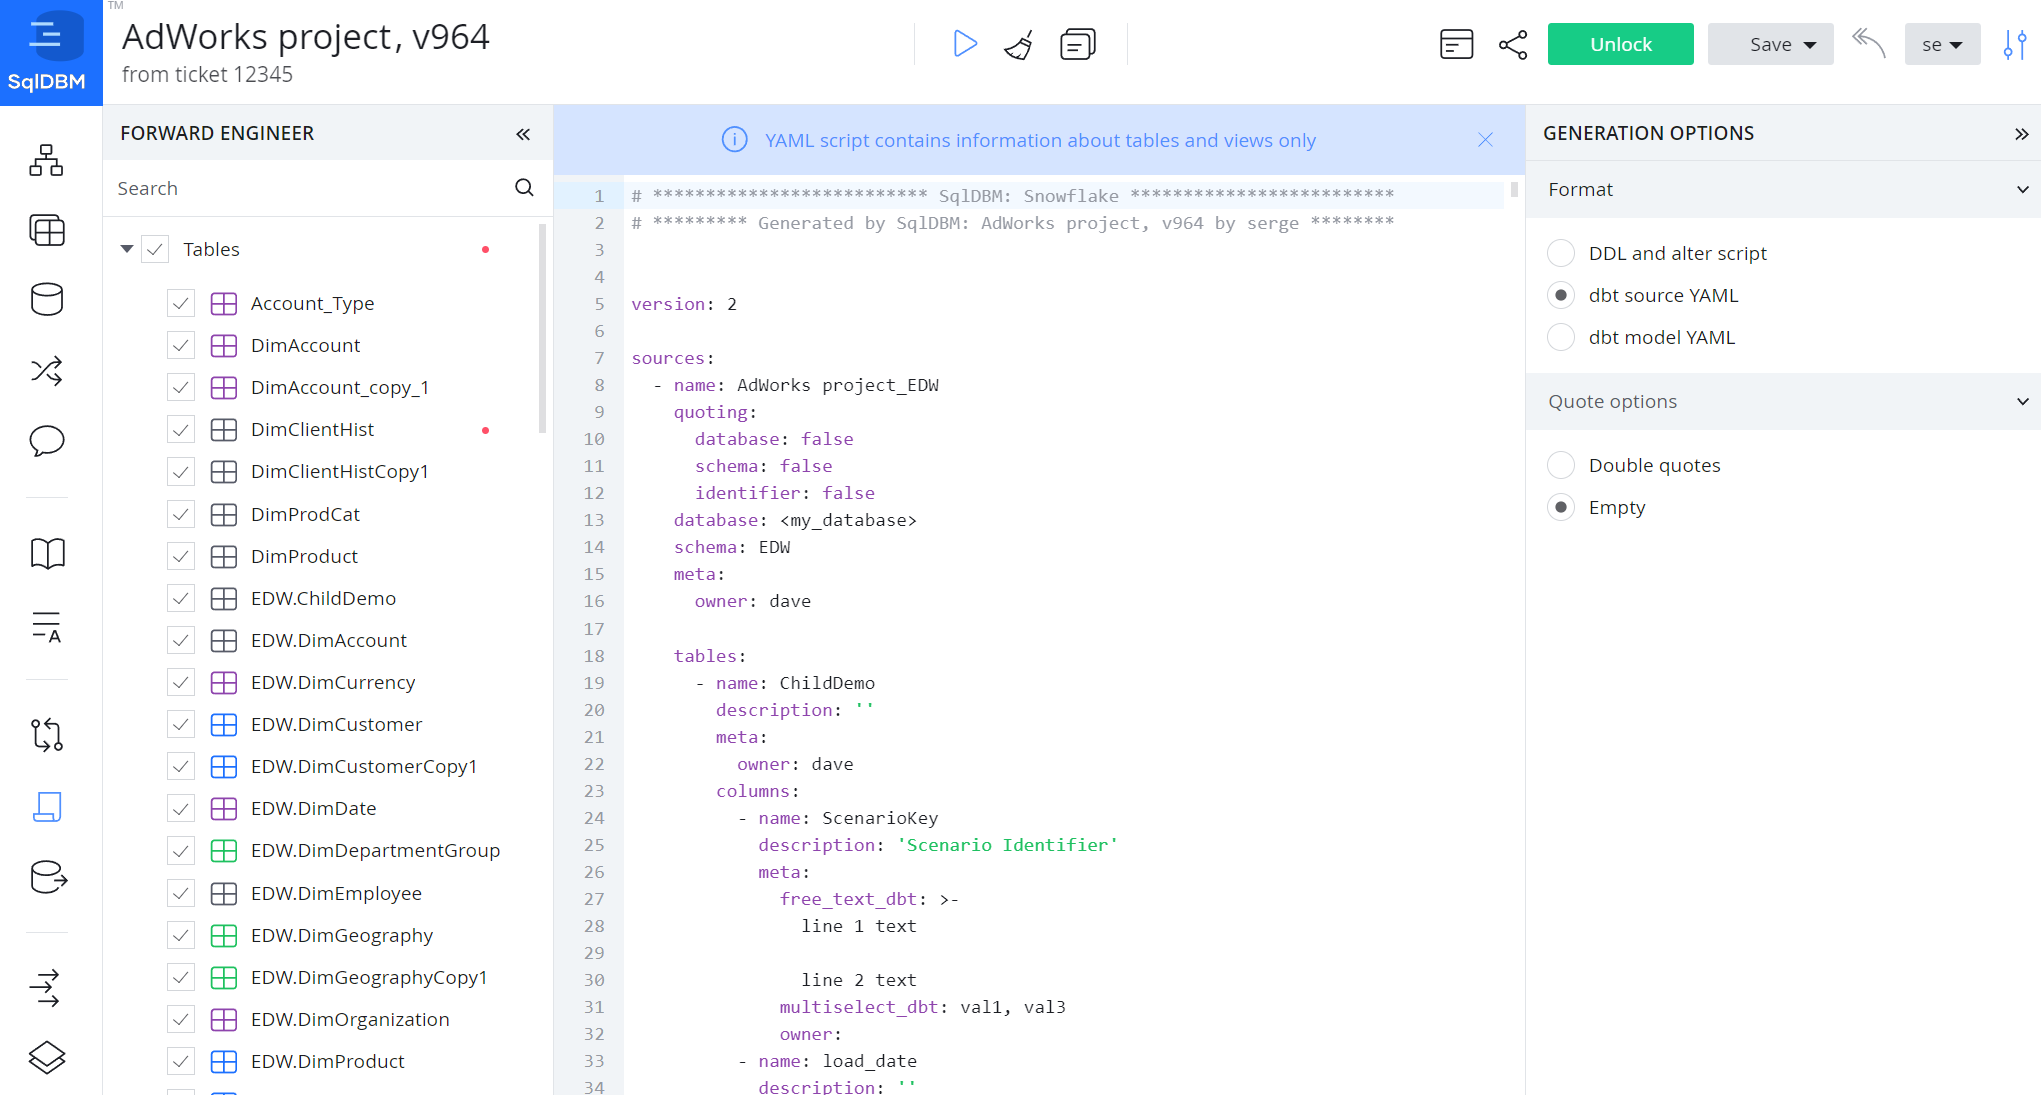This screenshot has height=1095, width=2041.
Task: Open the Relationships shuffle icon in sidebar
Action: click(x=46, y=370)
